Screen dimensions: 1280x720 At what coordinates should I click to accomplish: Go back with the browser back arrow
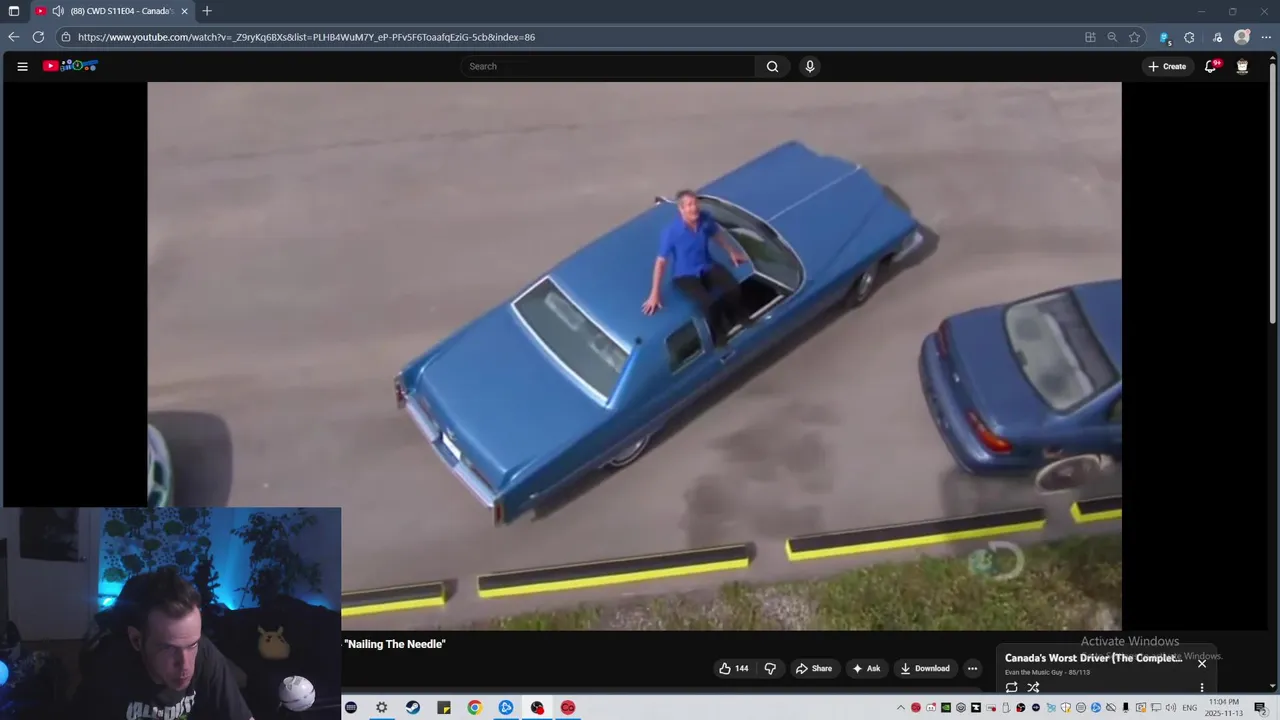pos(14,37)
